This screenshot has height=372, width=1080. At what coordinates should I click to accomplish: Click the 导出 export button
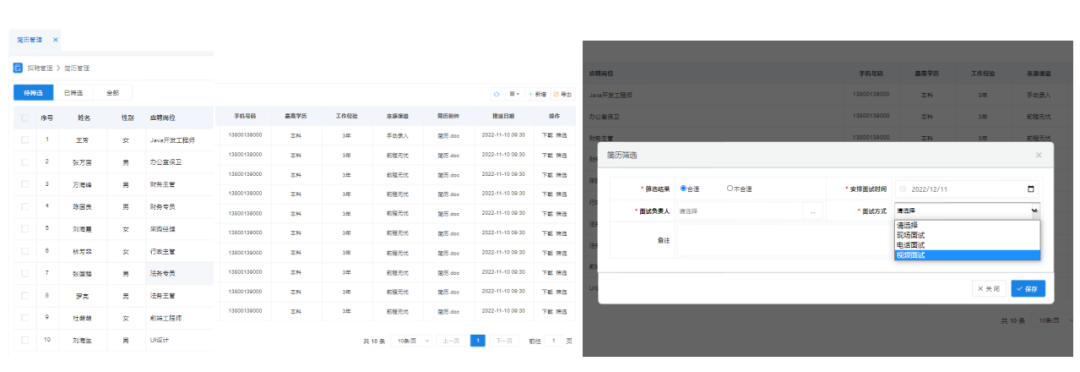coord(563,94)
